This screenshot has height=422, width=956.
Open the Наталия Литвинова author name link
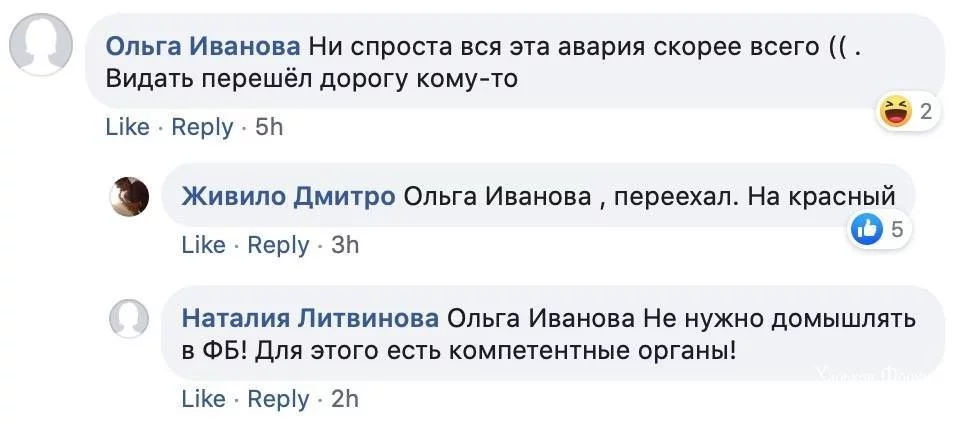tap(310, 319)
